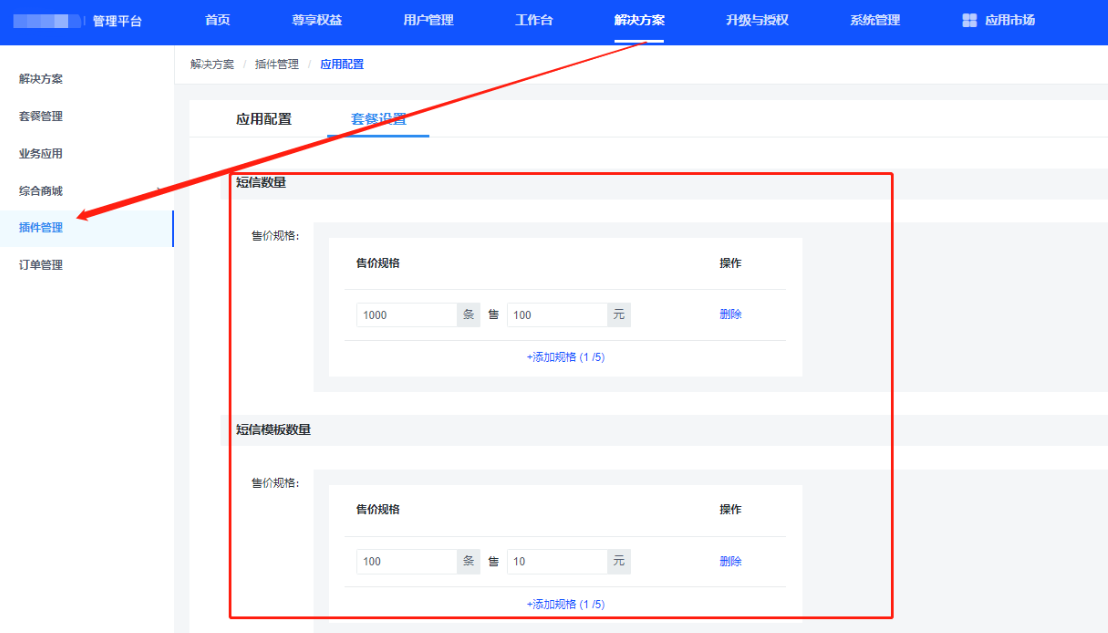Go to 尊享权益 in the top menu
This screenshot has height=633, width=1108.
[x=316, y=20]
